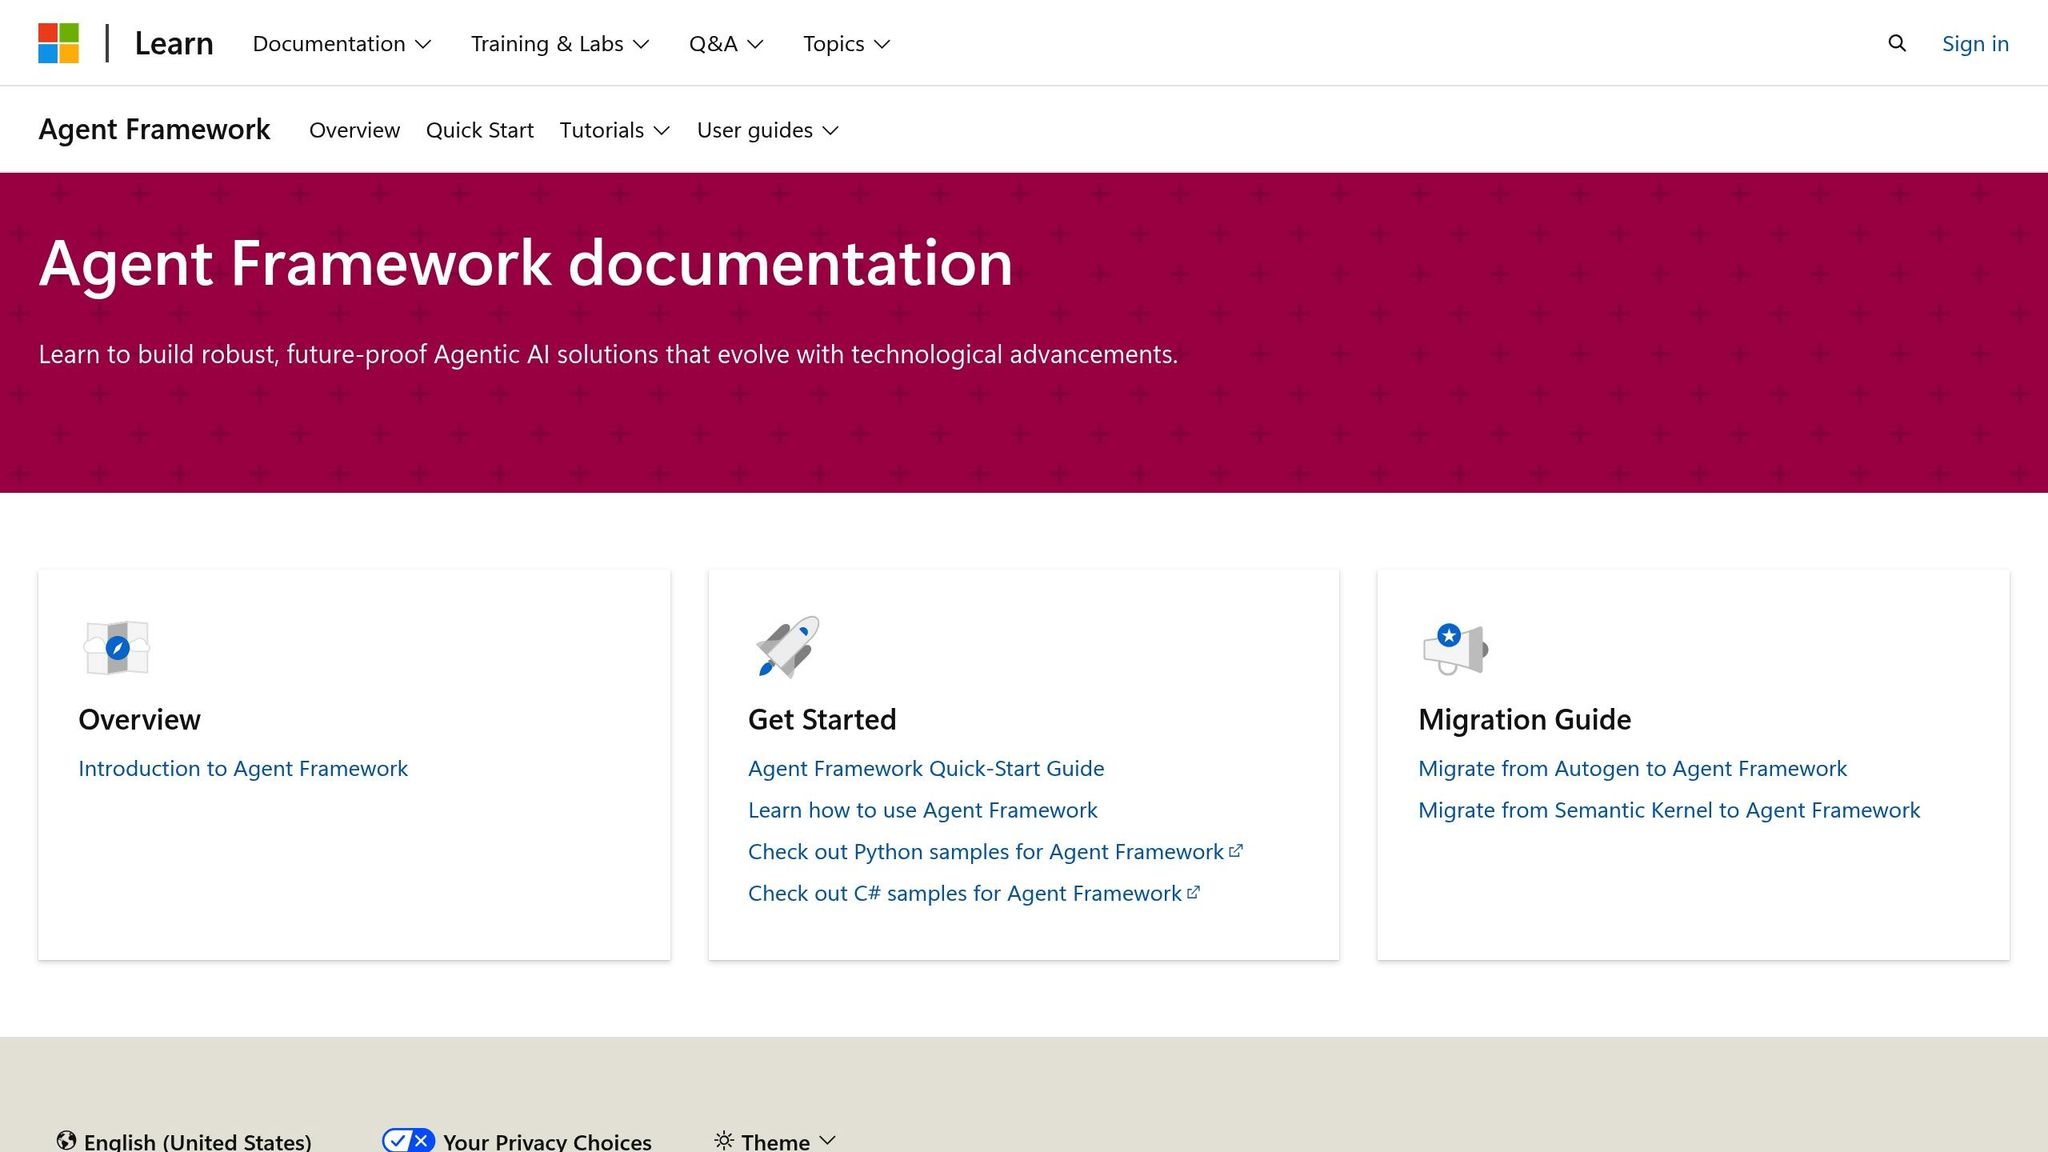
Task: Click the Sign in link
Action: coord(1974,43)
